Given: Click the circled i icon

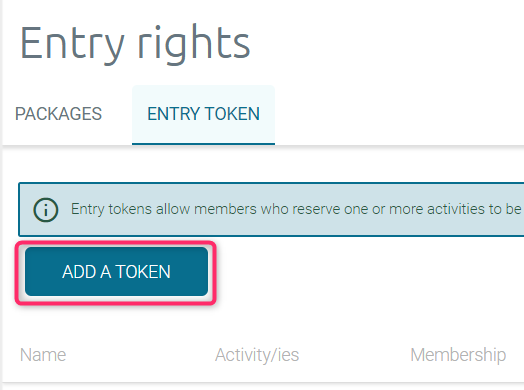Looking at the screenshot, I should point(46,210).
